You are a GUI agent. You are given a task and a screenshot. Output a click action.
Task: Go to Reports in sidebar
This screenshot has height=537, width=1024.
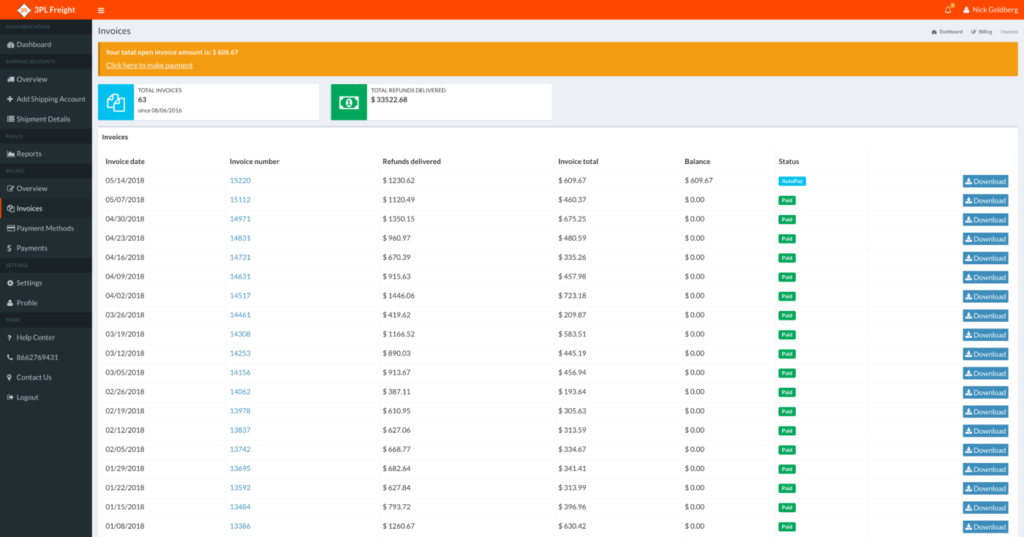tap(29, 154)
